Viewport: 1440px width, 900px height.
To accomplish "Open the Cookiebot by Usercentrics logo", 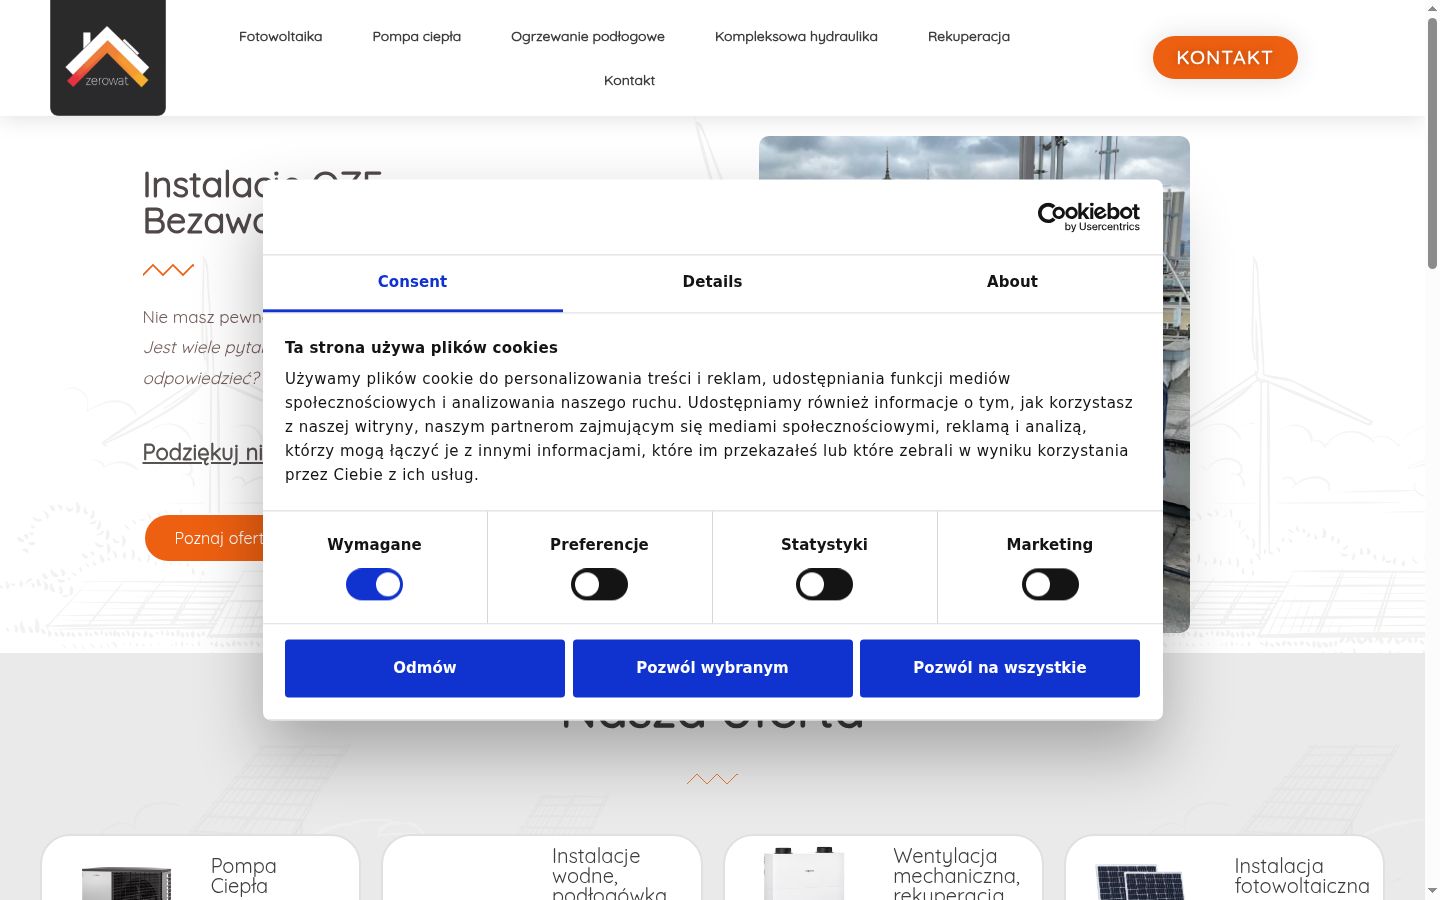I will pyautogui.click(x=1089, y=217).
